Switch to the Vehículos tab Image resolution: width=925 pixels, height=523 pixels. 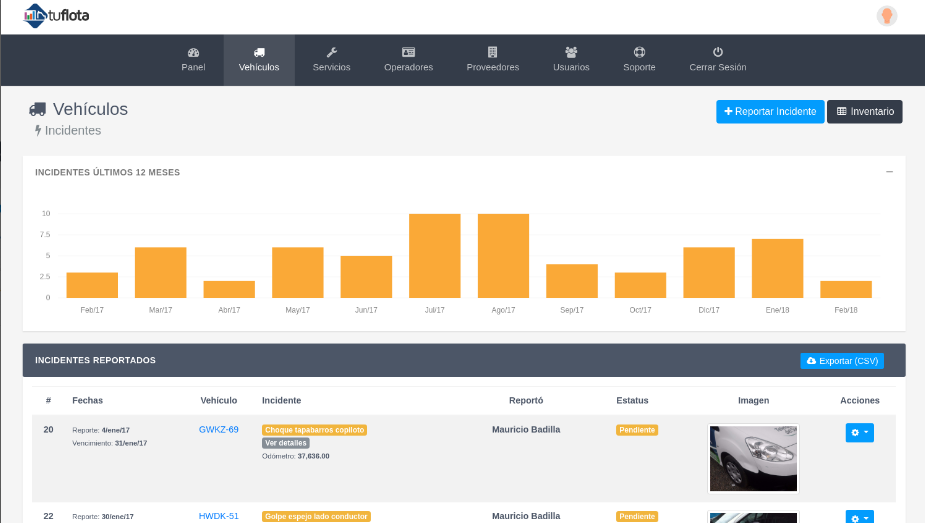[259, 60]
